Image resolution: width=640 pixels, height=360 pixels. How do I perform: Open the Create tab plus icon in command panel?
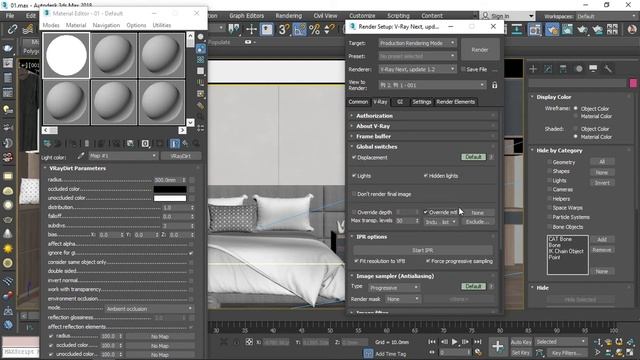point(533,69)
